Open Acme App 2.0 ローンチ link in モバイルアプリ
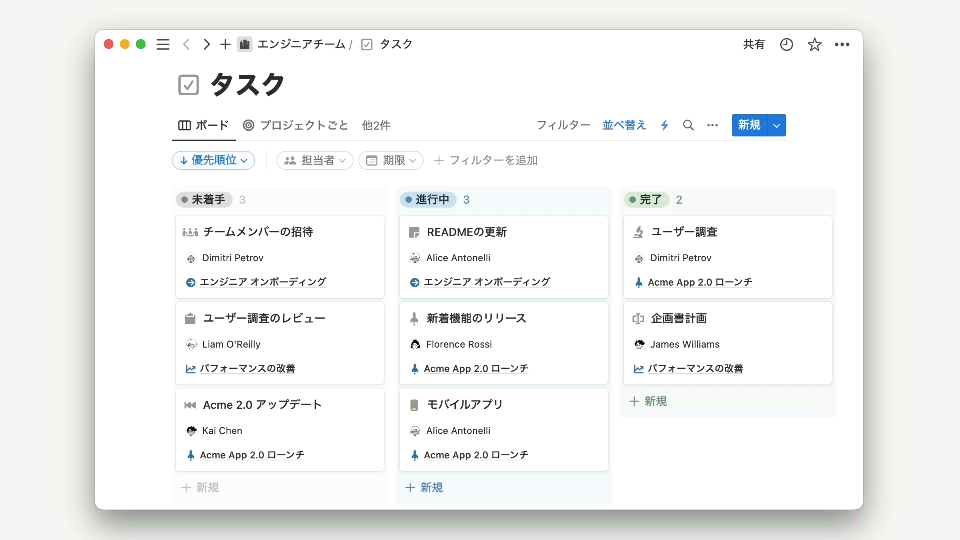Image resolution: width=960 pixels, height=540 pixels. point(476,455)
